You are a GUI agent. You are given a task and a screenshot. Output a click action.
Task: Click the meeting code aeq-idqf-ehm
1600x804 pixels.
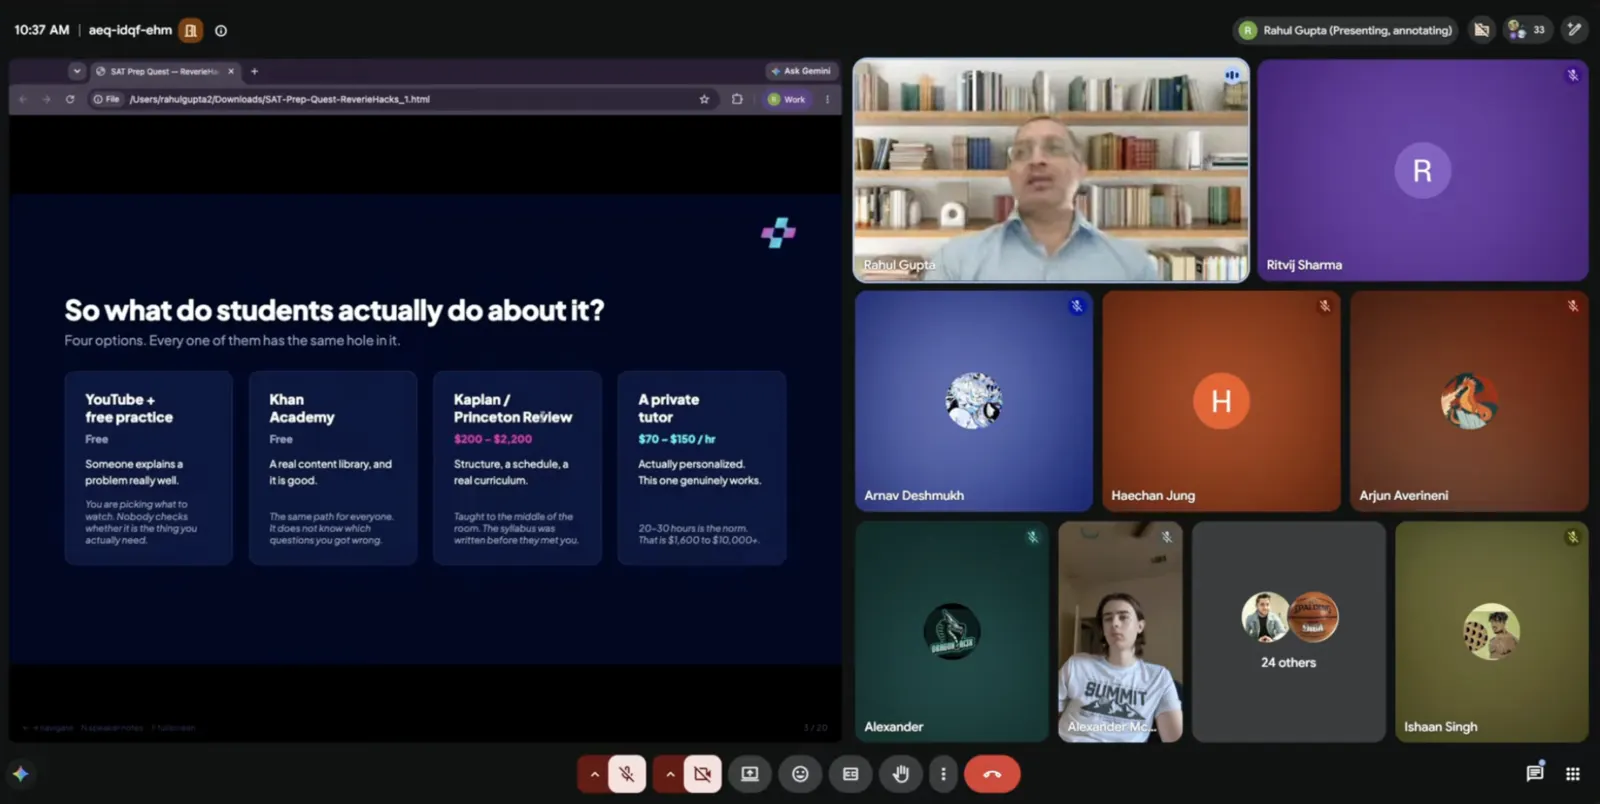[x=130, y=30]
